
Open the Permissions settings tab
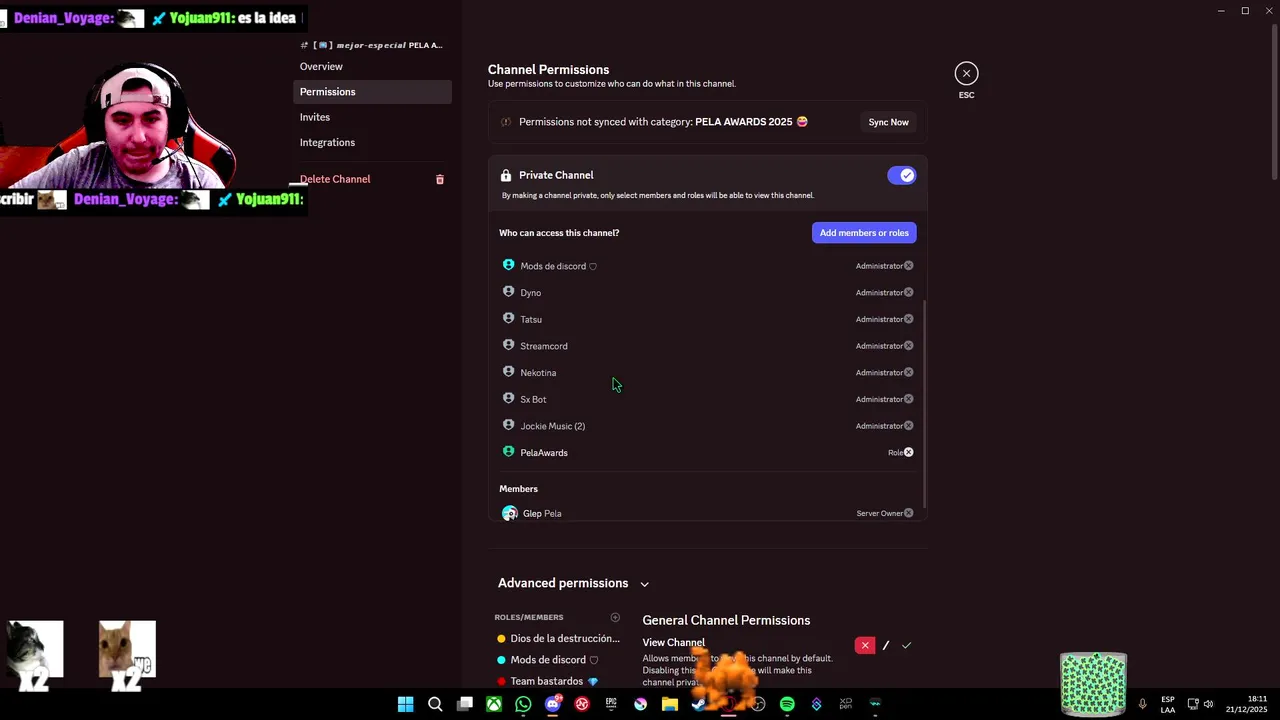pyautogui.click(x=372, y=92)
